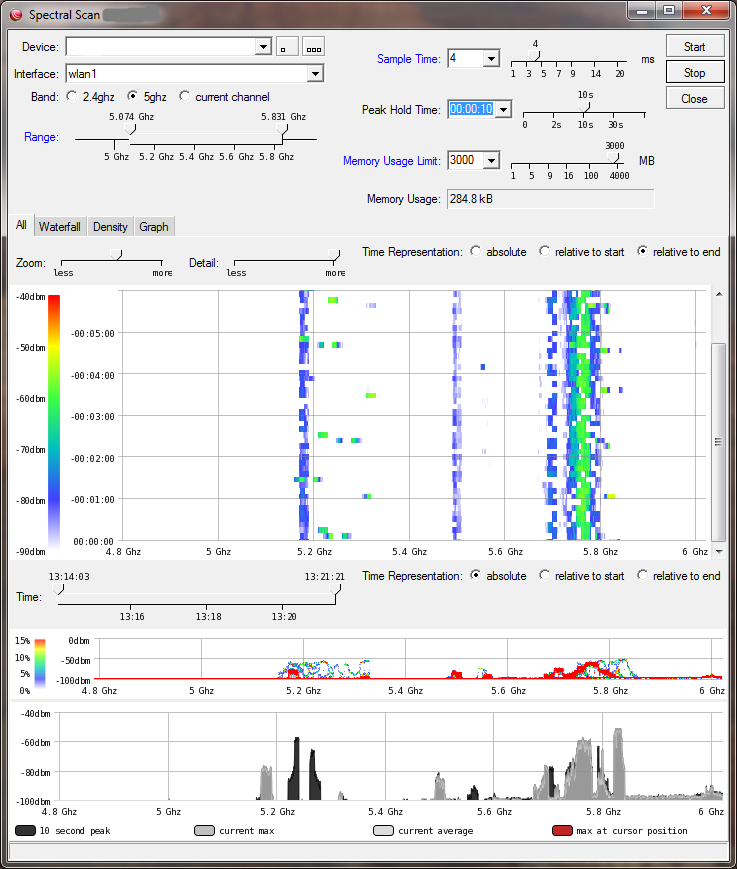Click the Zoom slider handle
The image size is (737, 869).
click(115, 254)
